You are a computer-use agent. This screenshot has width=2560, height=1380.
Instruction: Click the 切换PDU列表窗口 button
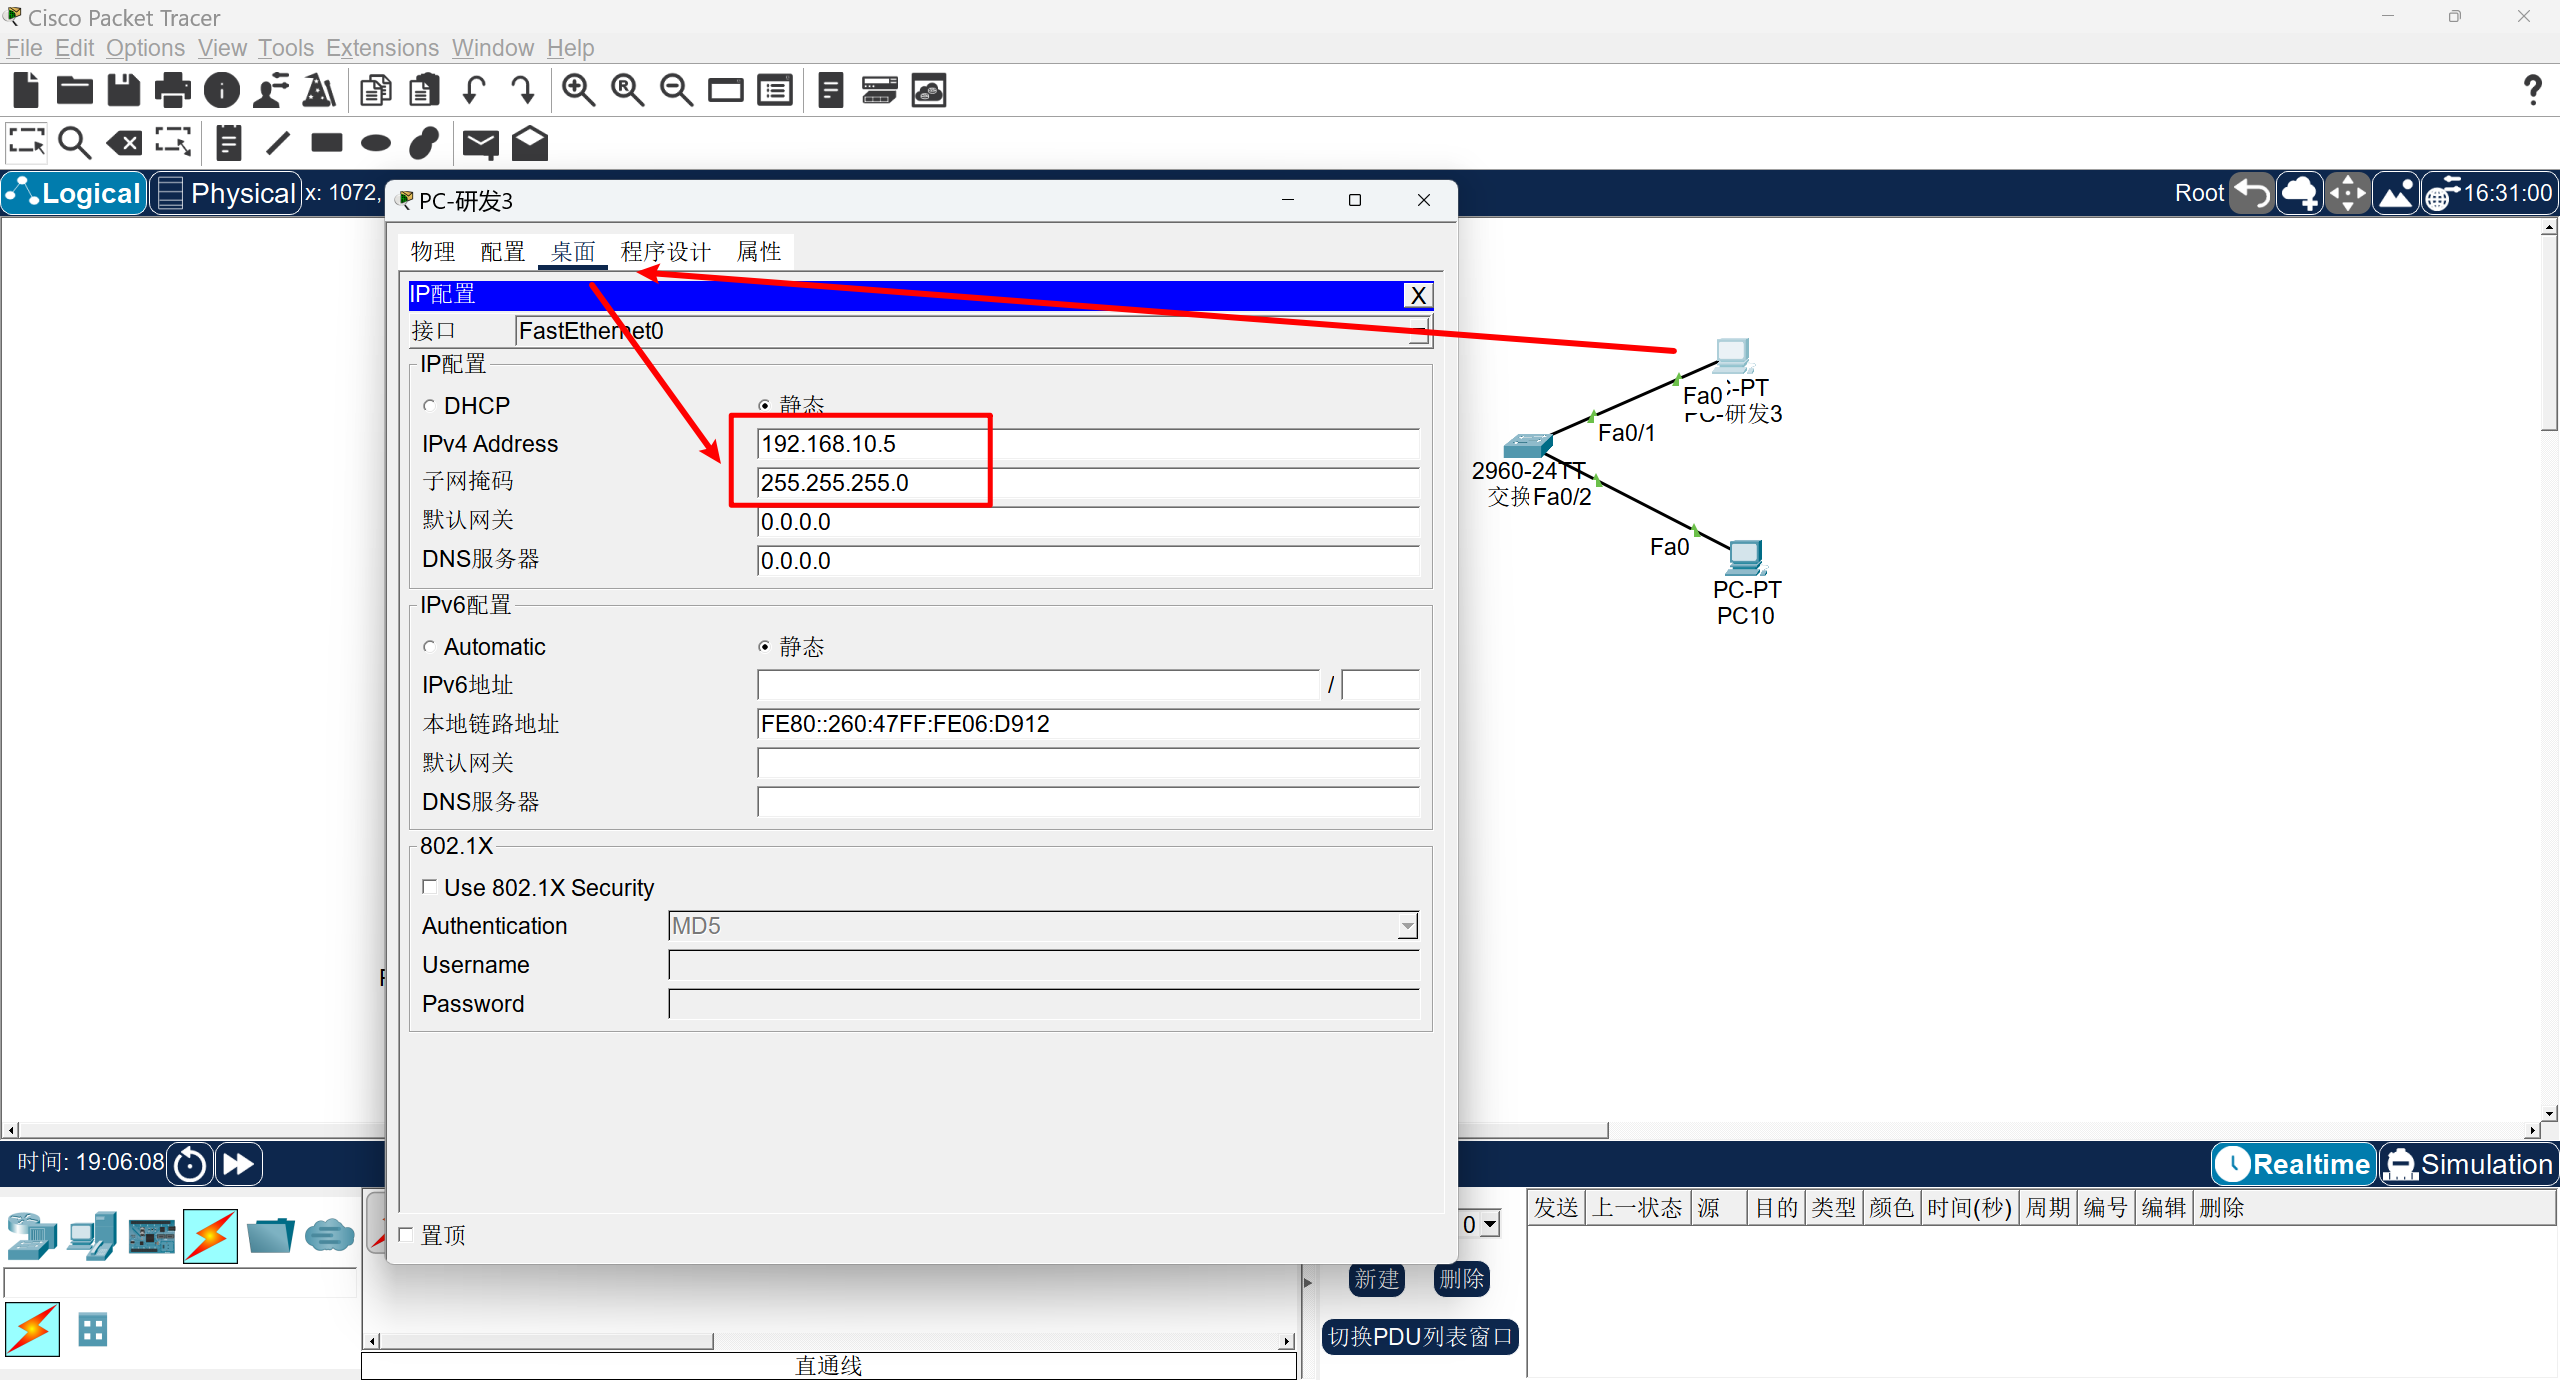point(1420,1337)
